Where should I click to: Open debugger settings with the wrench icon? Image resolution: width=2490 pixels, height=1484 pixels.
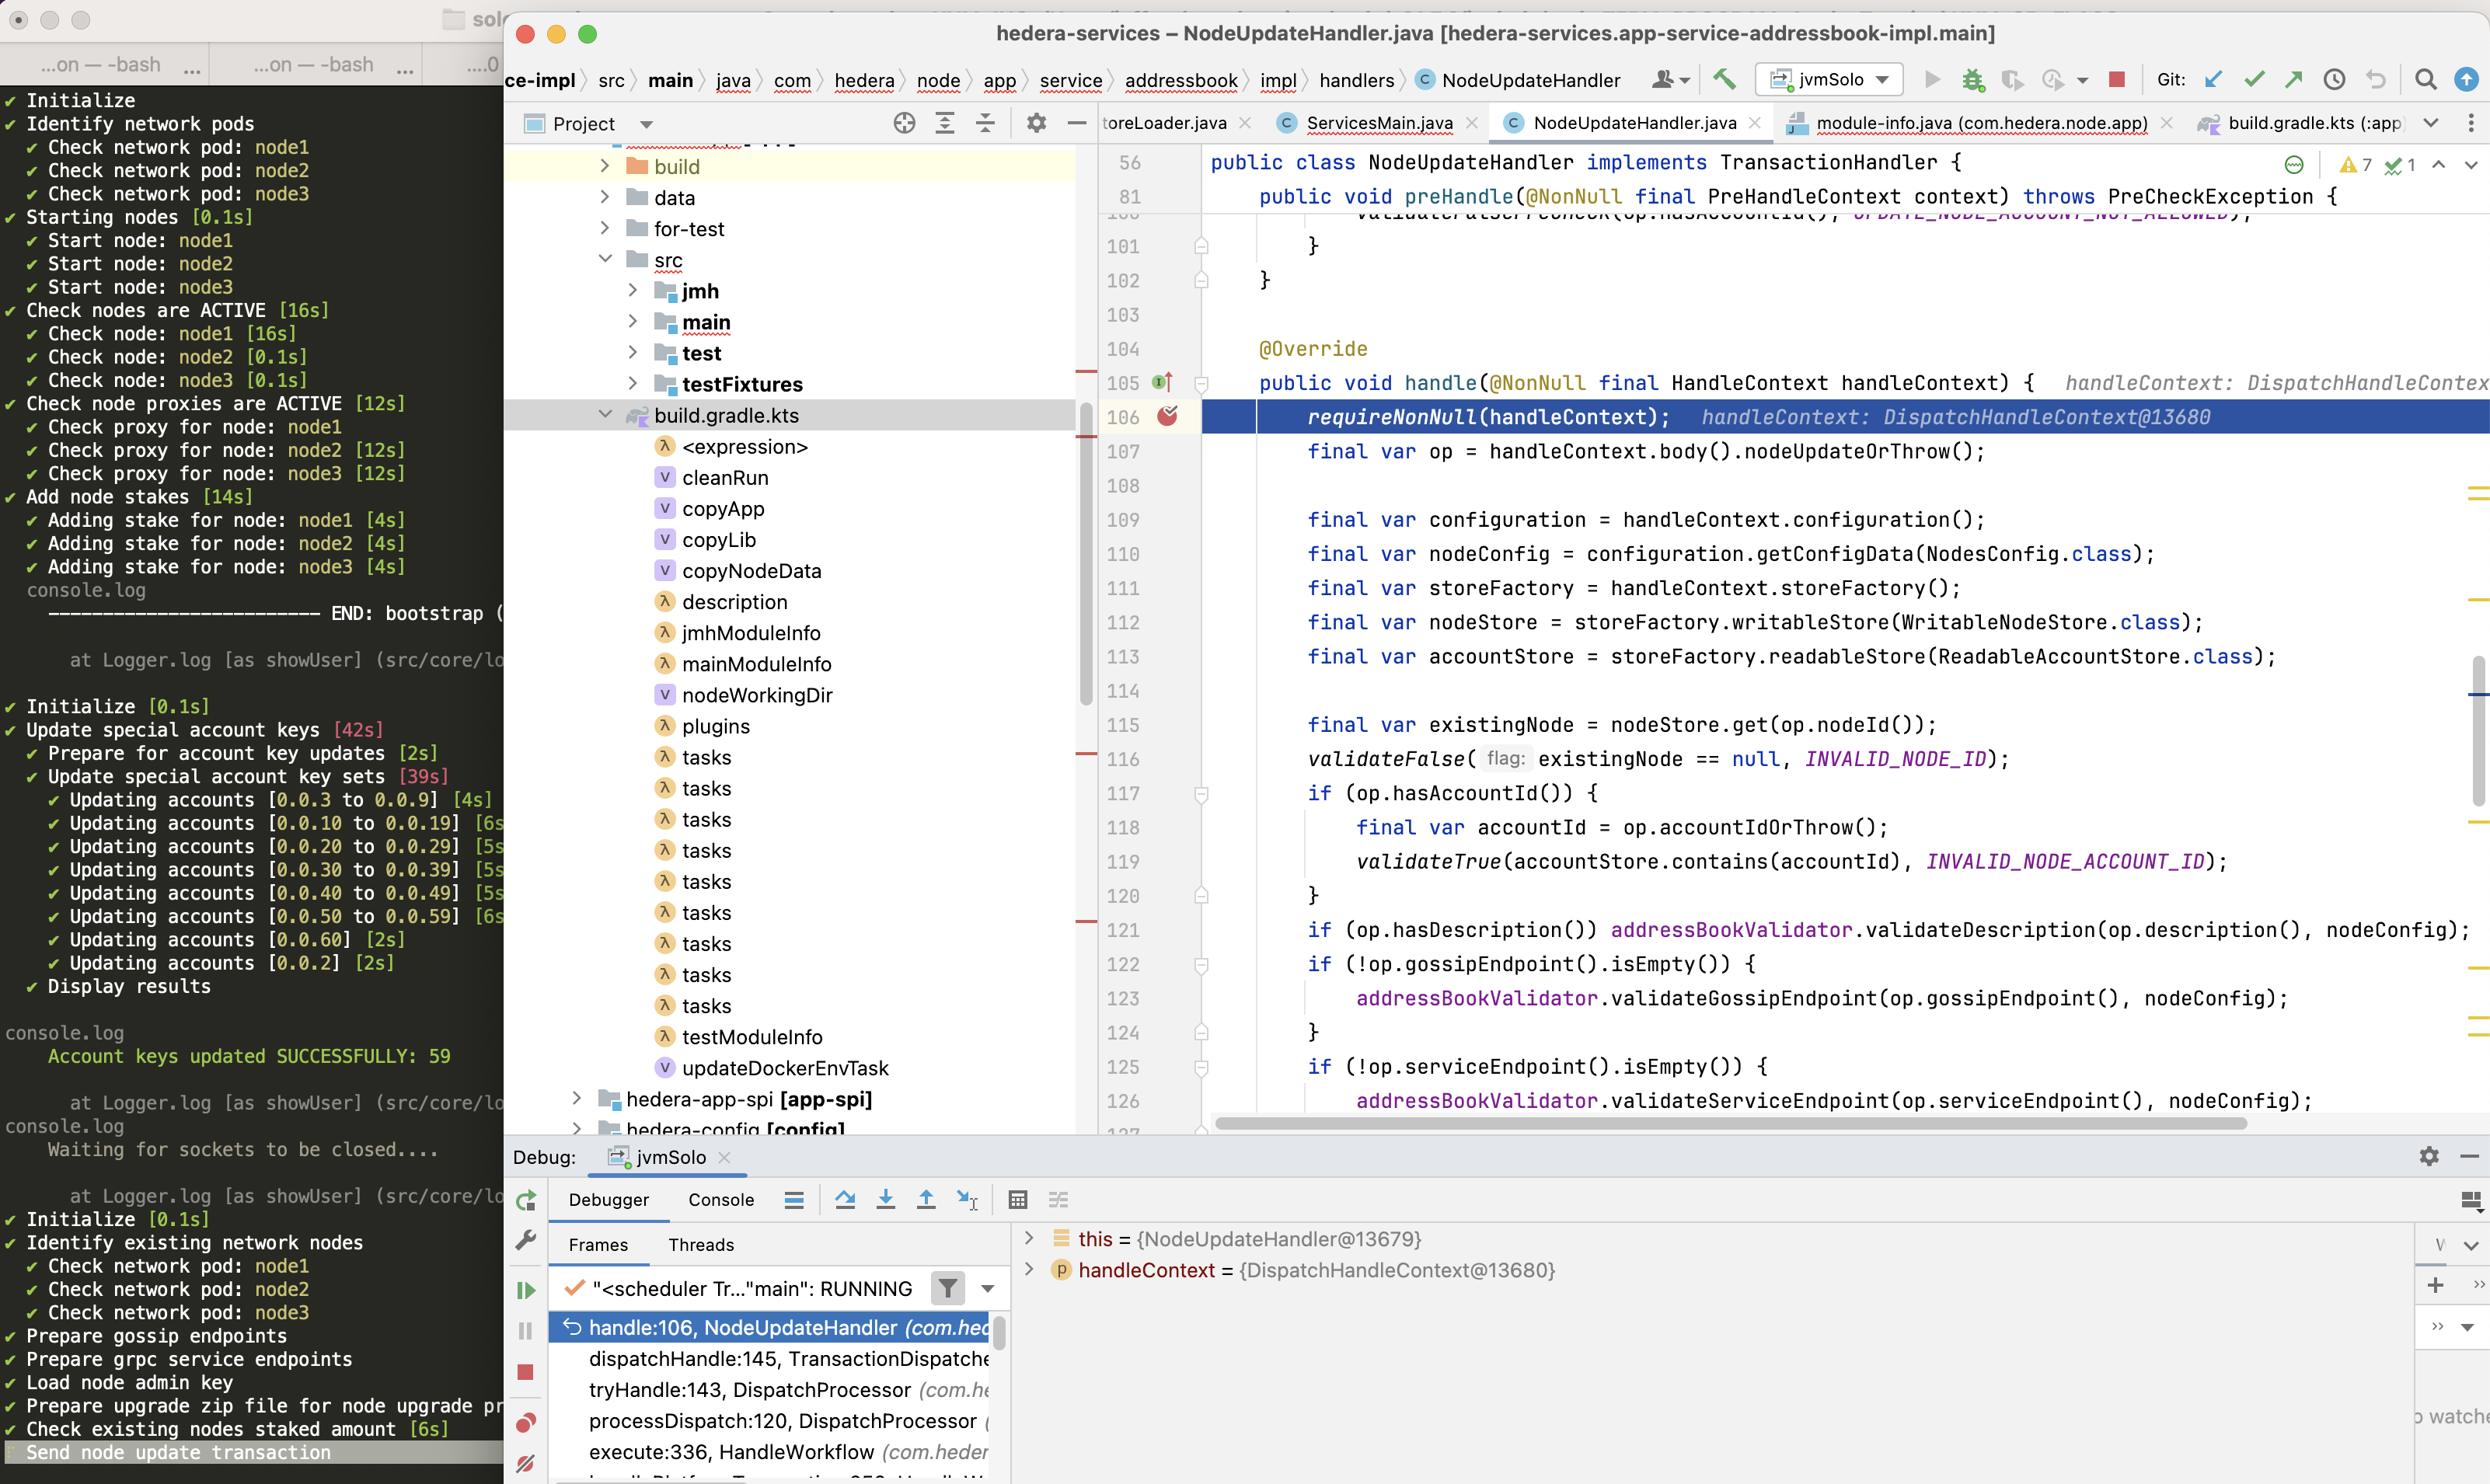[527, 1240]
